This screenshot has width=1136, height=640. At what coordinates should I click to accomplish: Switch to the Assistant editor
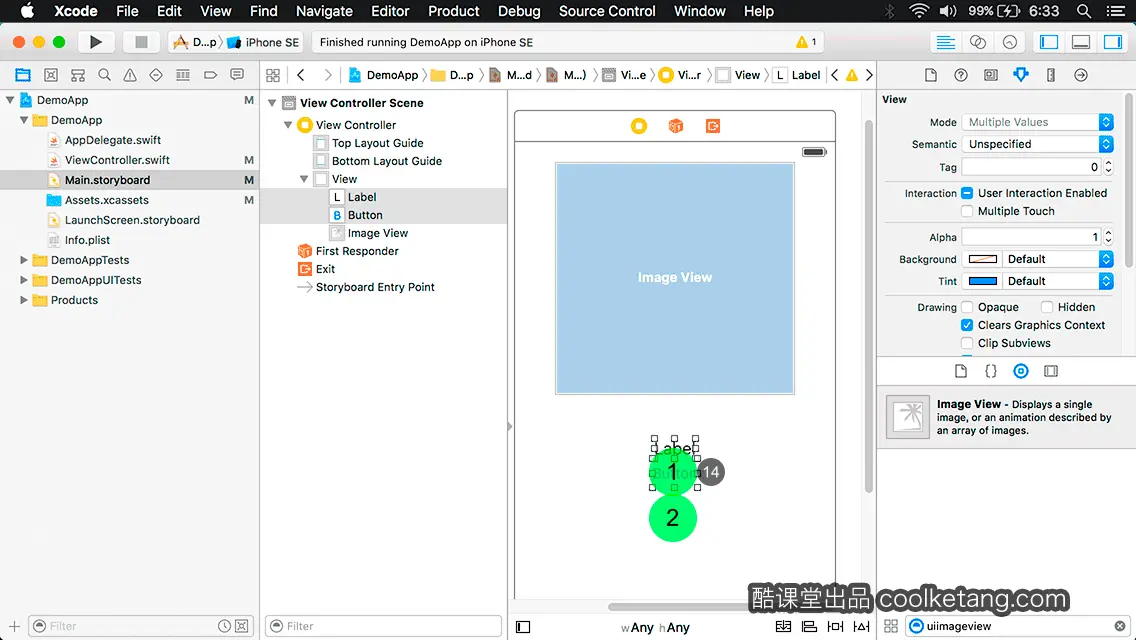tap(978, 42)
